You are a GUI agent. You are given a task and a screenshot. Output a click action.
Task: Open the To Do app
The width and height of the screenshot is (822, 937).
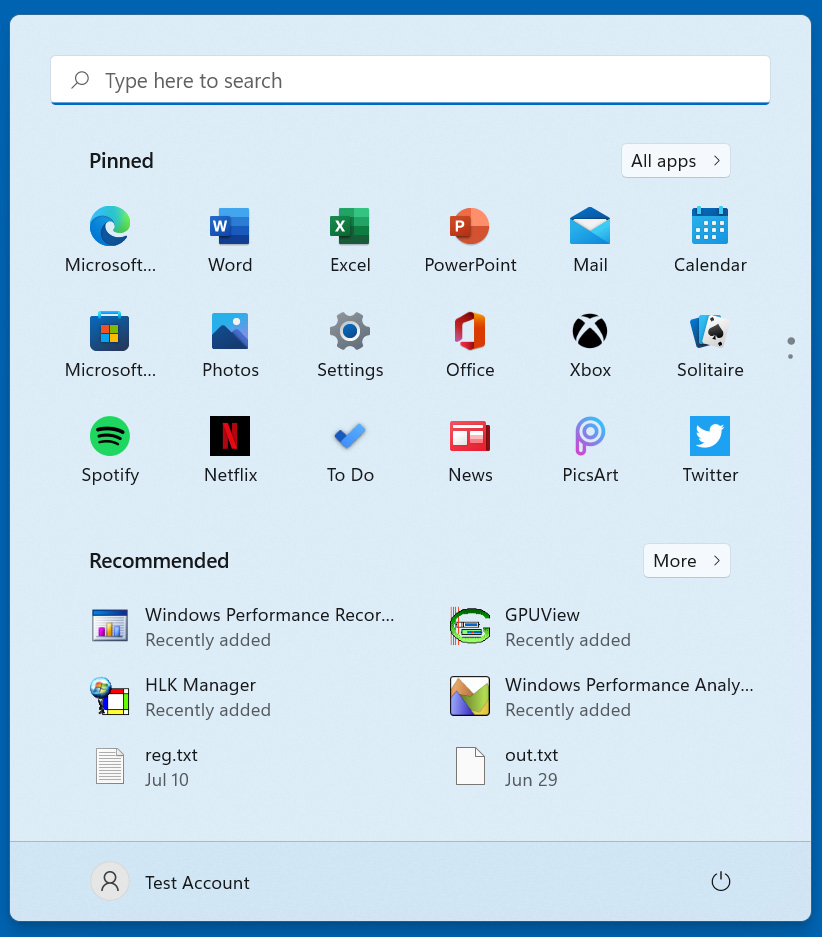(x=350, y=449)
